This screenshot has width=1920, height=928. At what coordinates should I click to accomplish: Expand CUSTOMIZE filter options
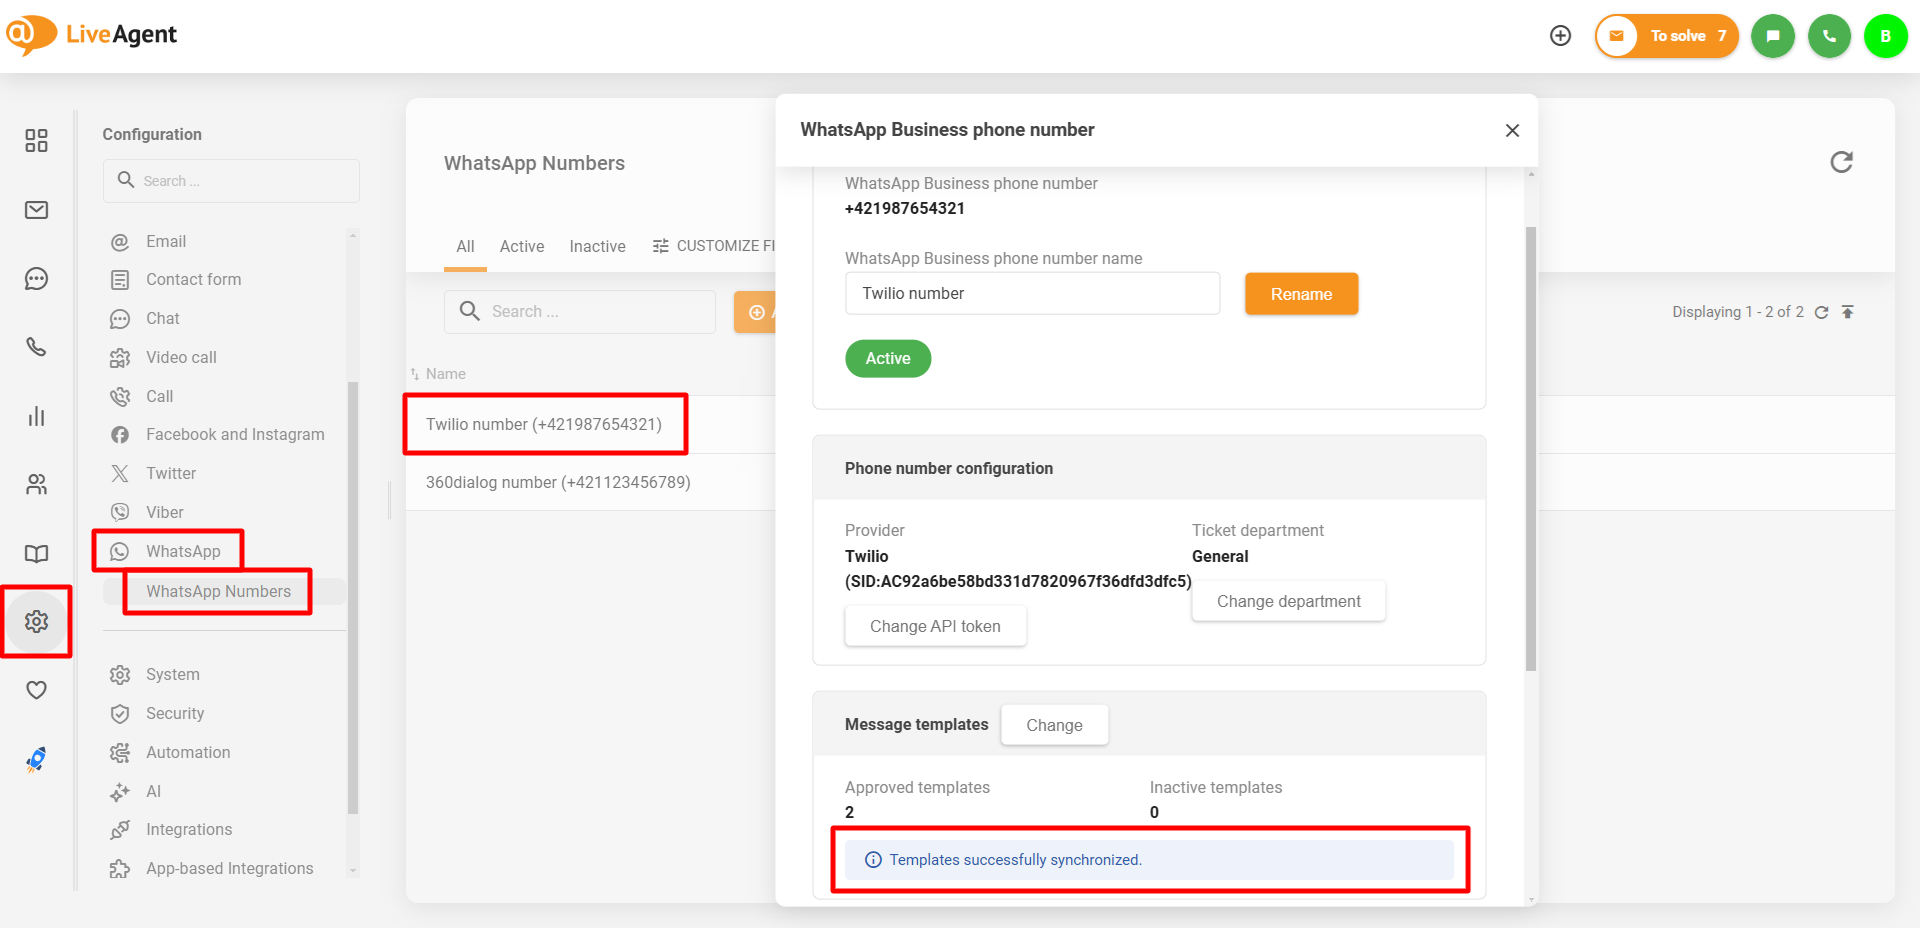[x=714, y=247]
